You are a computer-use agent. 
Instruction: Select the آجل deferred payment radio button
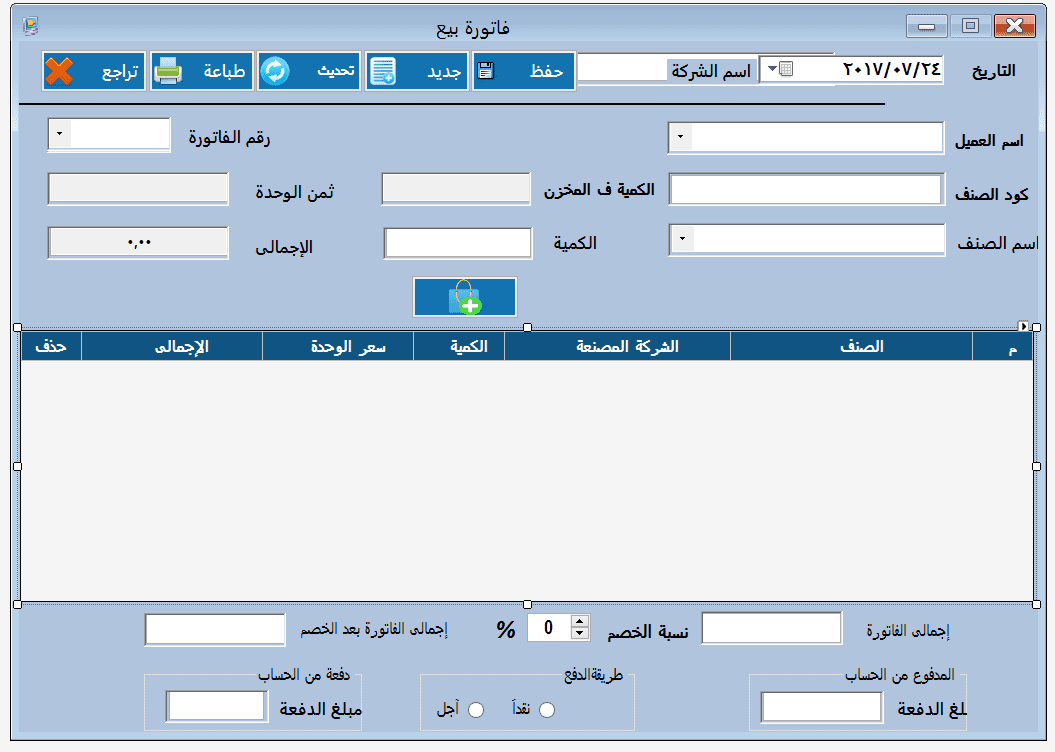(476, 710)
